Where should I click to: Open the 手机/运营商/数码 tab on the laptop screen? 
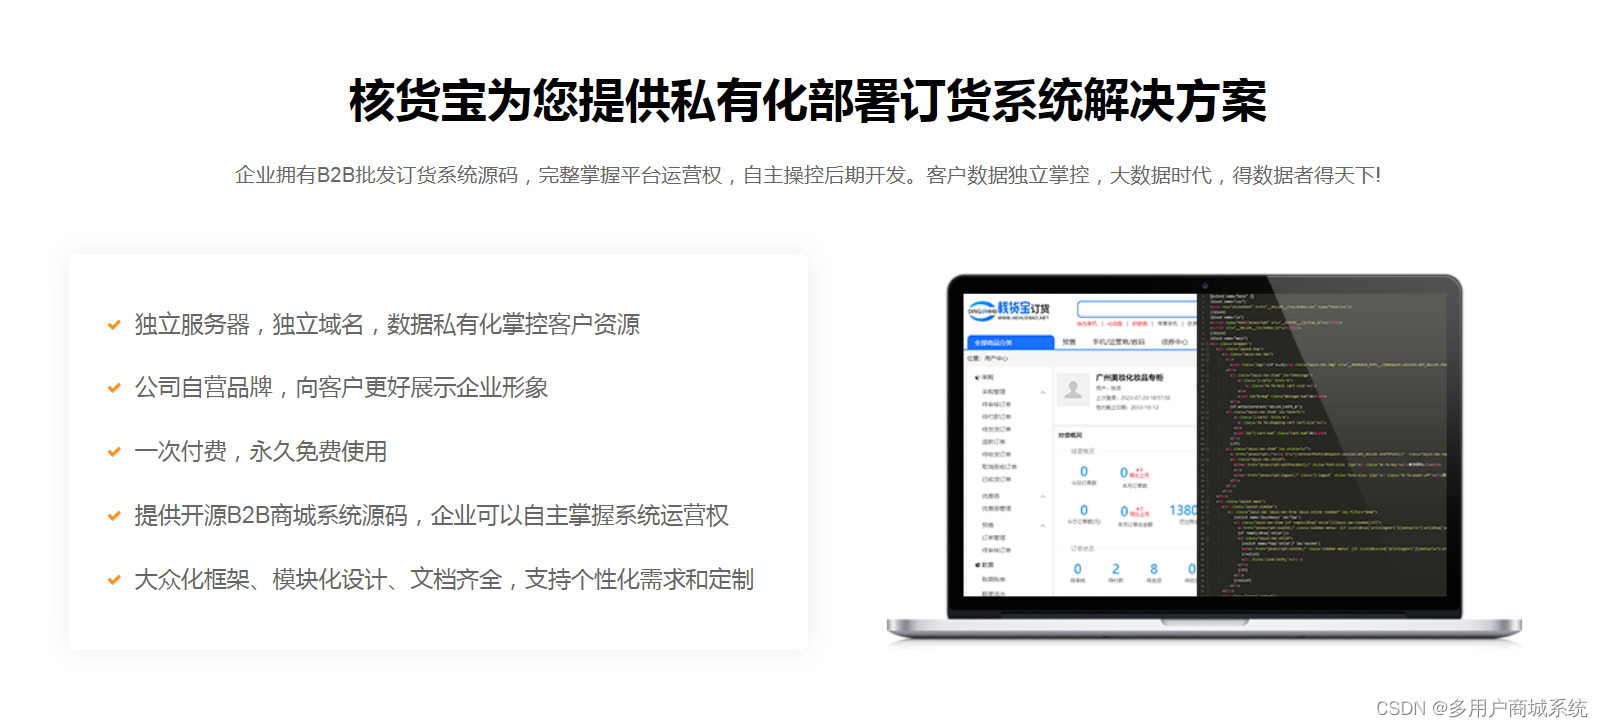1118,342
